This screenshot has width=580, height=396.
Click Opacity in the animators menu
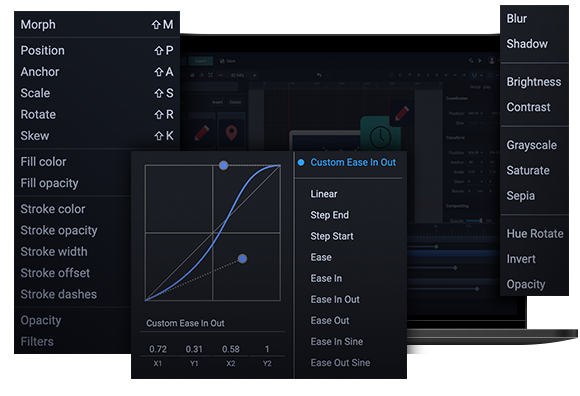pos(41,320)
